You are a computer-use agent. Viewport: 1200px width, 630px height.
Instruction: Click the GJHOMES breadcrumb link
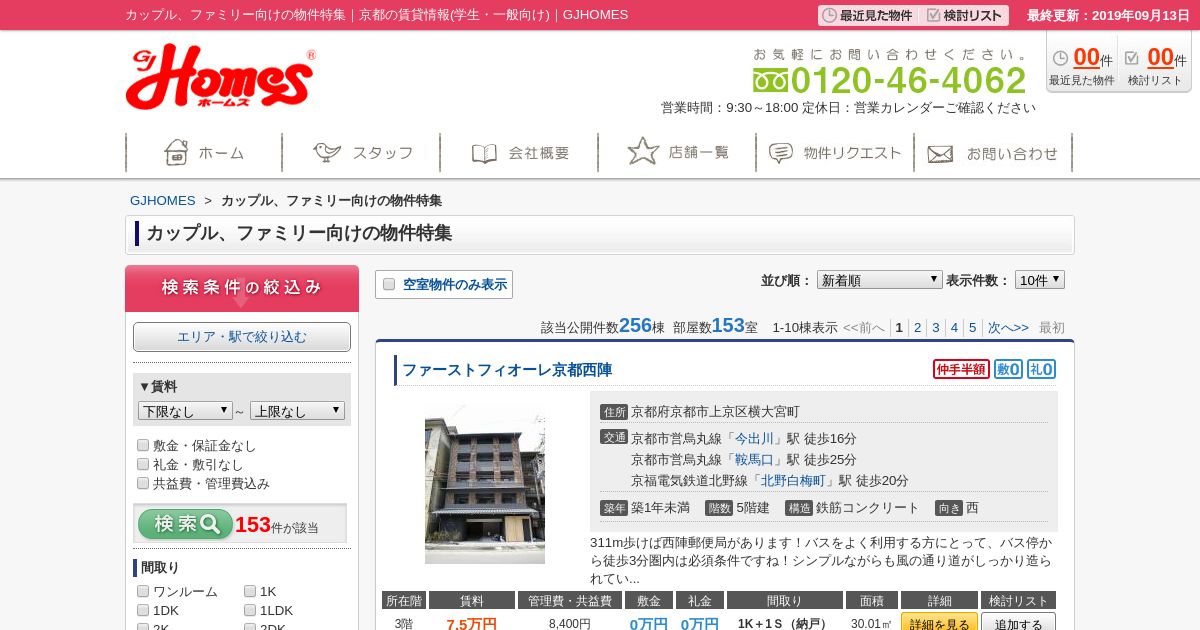point(163,200)
